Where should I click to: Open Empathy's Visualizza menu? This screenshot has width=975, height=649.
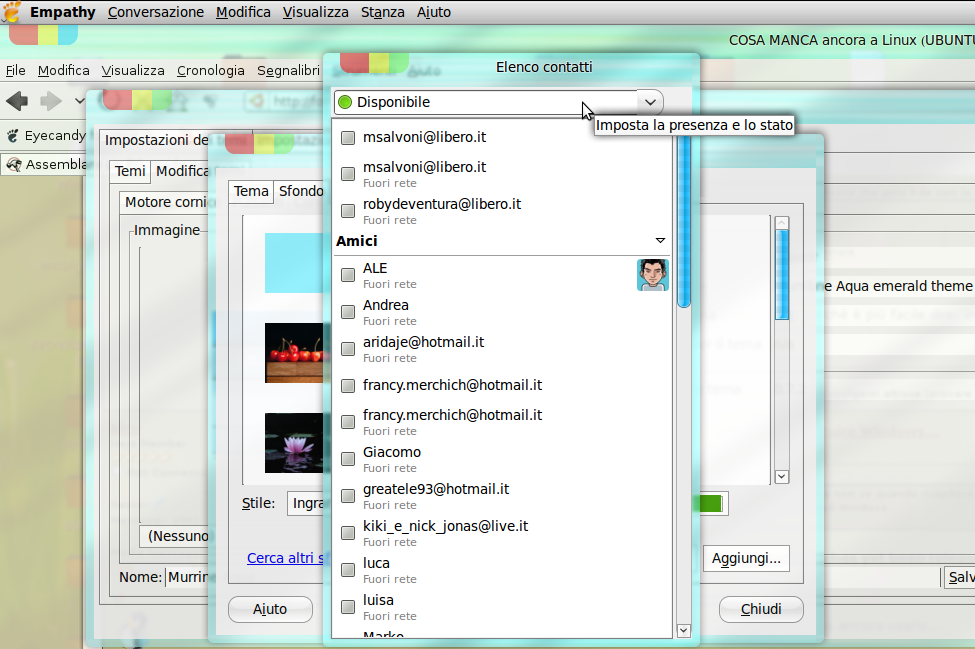tap(315, 12)
